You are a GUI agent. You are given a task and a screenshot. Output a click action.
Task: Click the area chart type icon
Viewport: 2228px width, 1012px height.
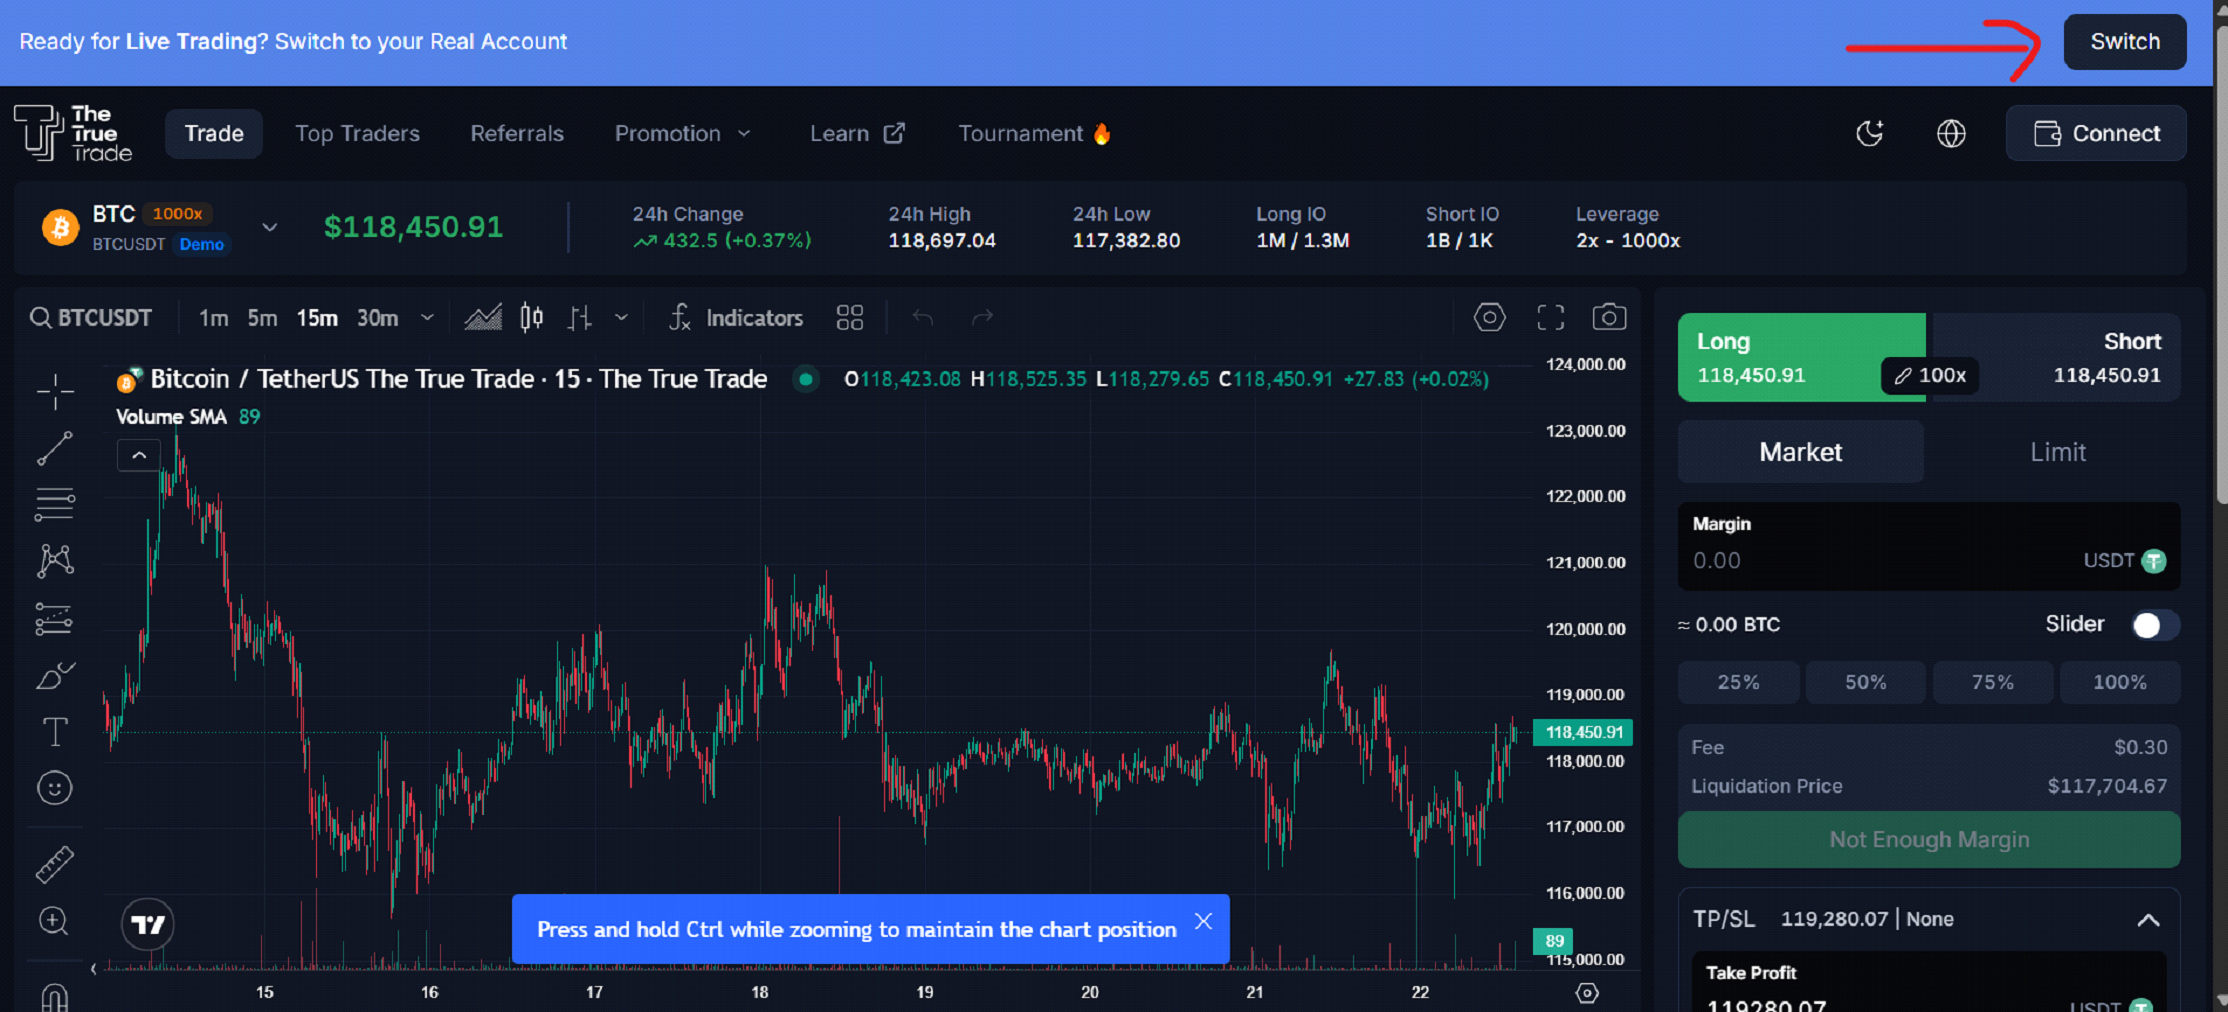483,318
